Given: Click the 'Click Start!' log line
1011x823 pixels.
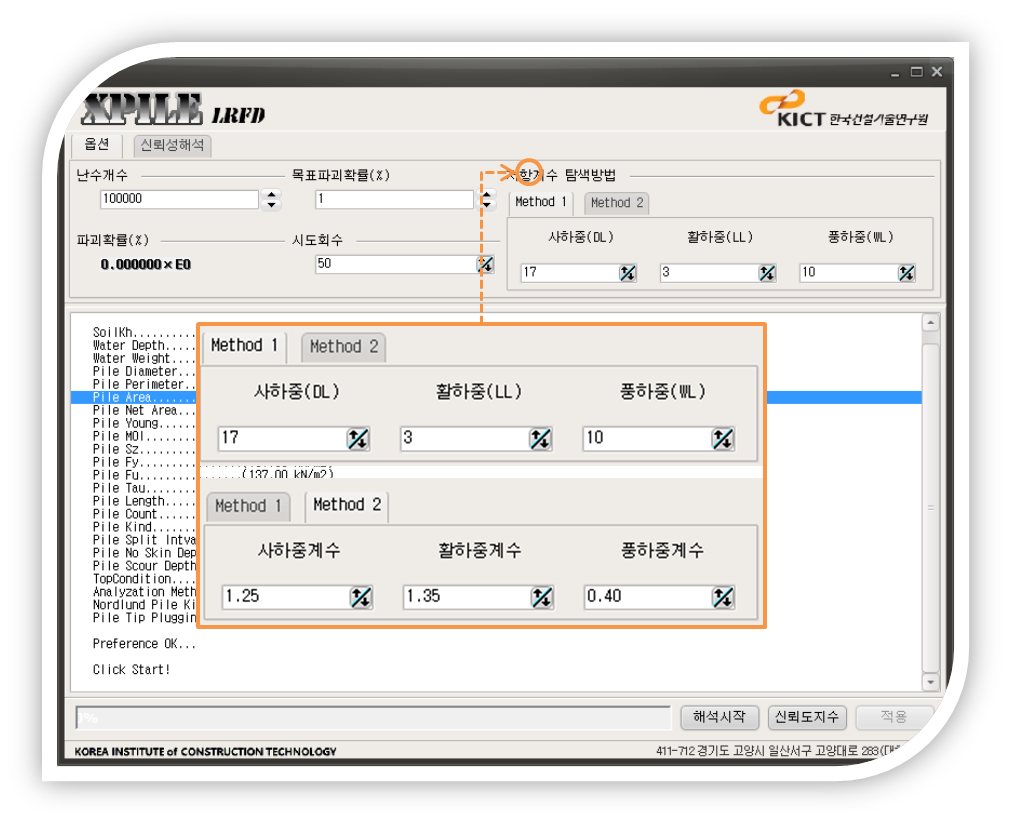Looking at the screenshot, I should [132, 669].
